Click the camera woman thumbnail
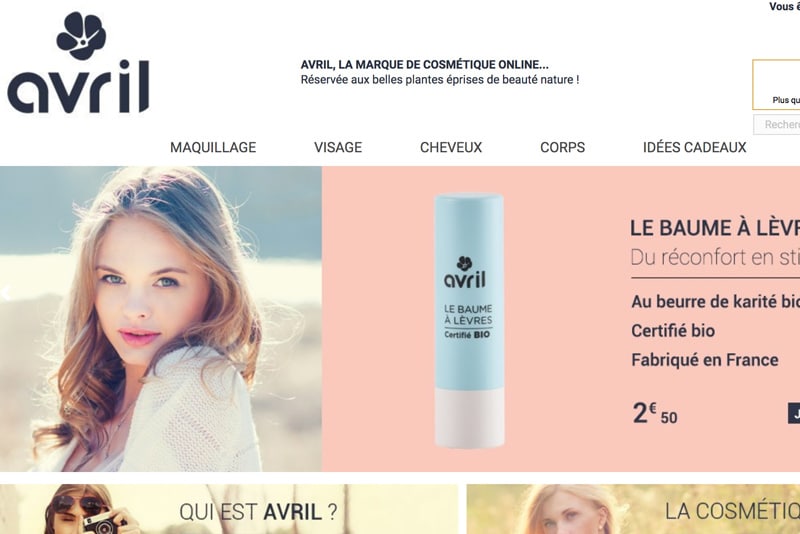Viewport: 800px width, 534px height. [89, 509]
